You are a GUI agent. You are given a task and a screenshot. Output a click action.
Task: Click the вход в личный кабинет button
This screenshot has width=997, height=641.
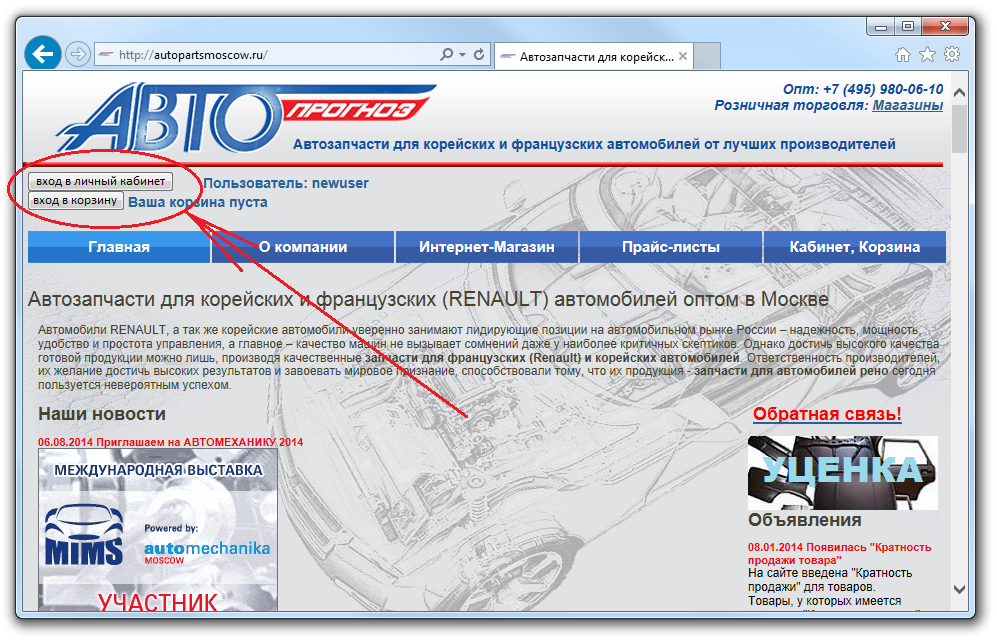pyautogui.click(x=100, y=181)
